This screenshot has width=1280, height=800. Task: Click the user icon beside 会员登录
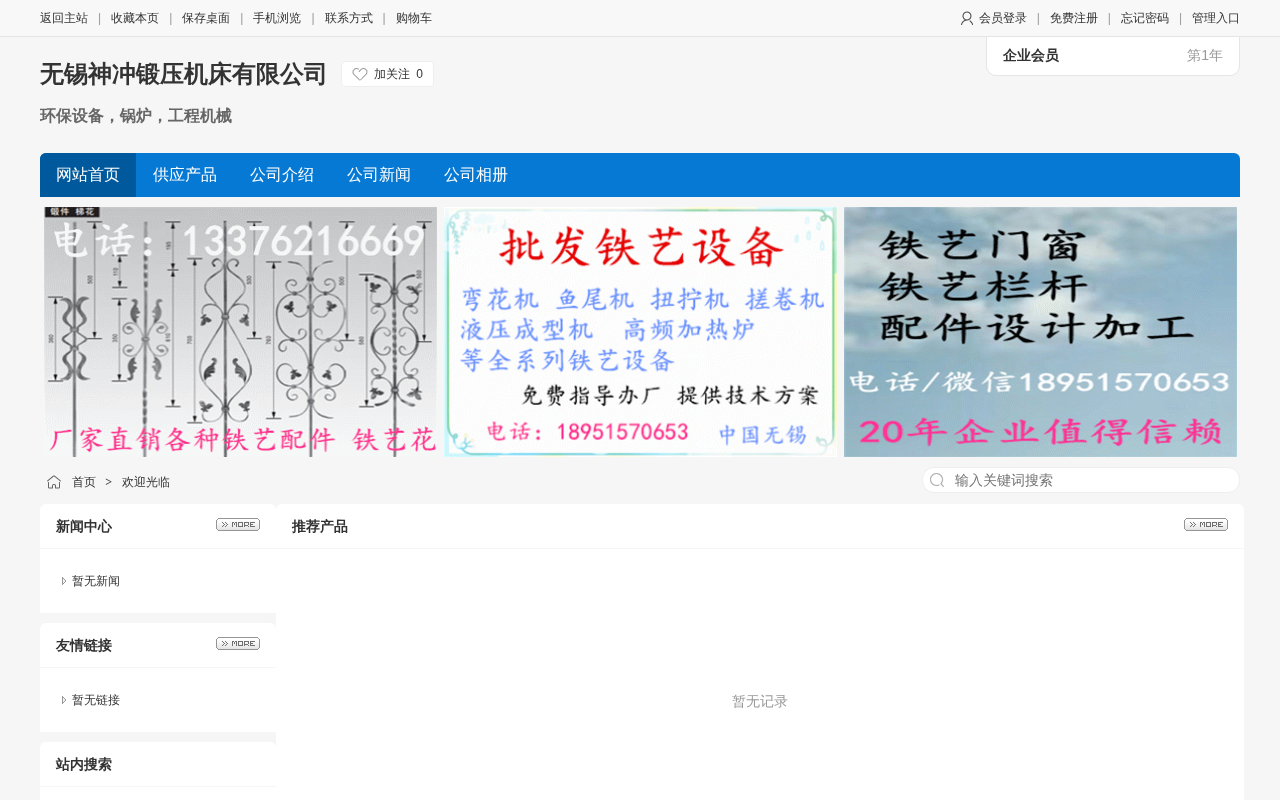[967, 18]
